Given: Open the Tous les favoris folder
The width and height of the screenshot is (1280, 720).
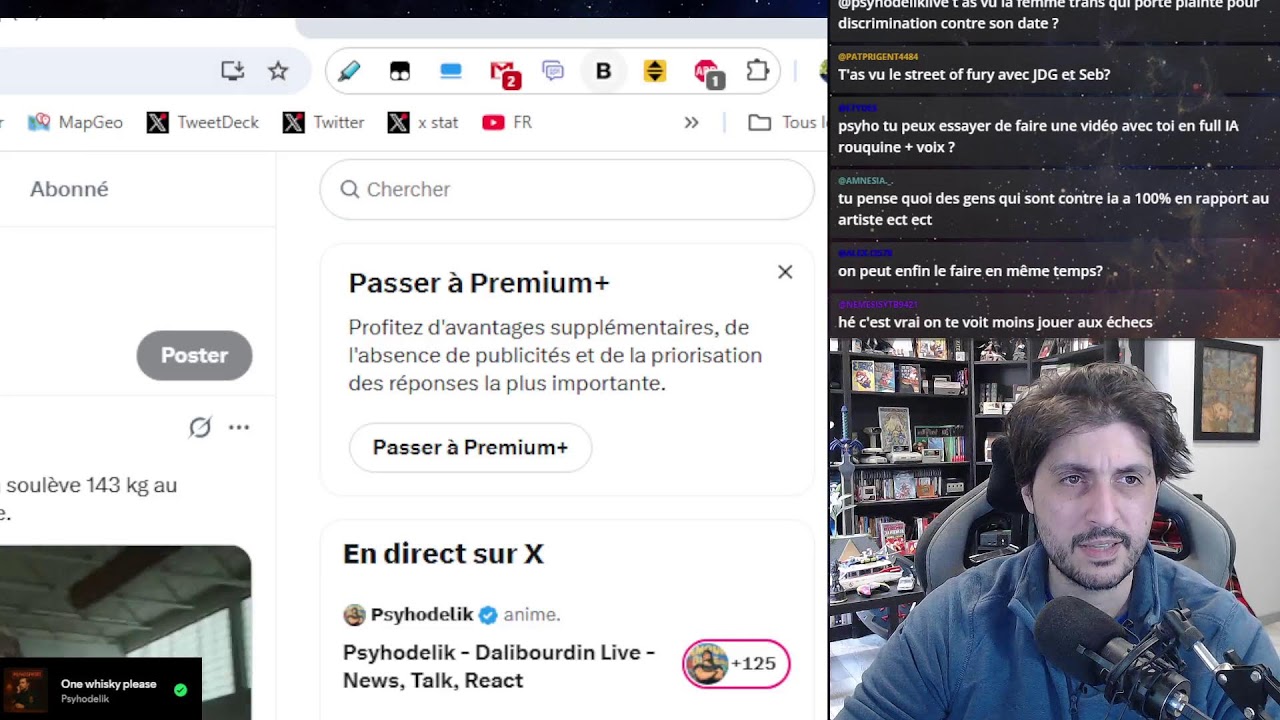Looking at the screenshot, I should pyautogui.click(x=788, y=122).
